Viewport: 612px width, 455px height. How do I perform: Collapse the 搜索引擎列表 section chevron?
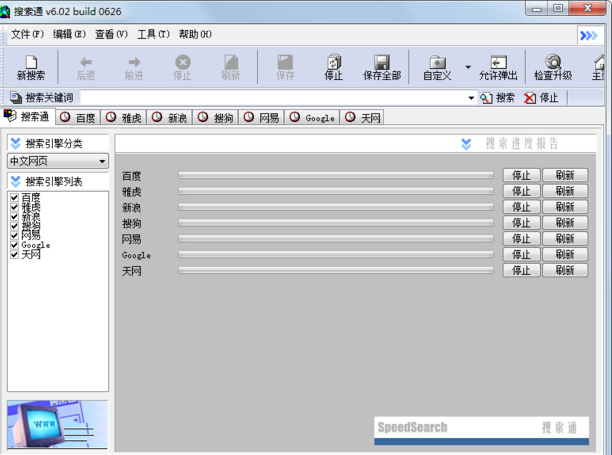tap(16, 181)
